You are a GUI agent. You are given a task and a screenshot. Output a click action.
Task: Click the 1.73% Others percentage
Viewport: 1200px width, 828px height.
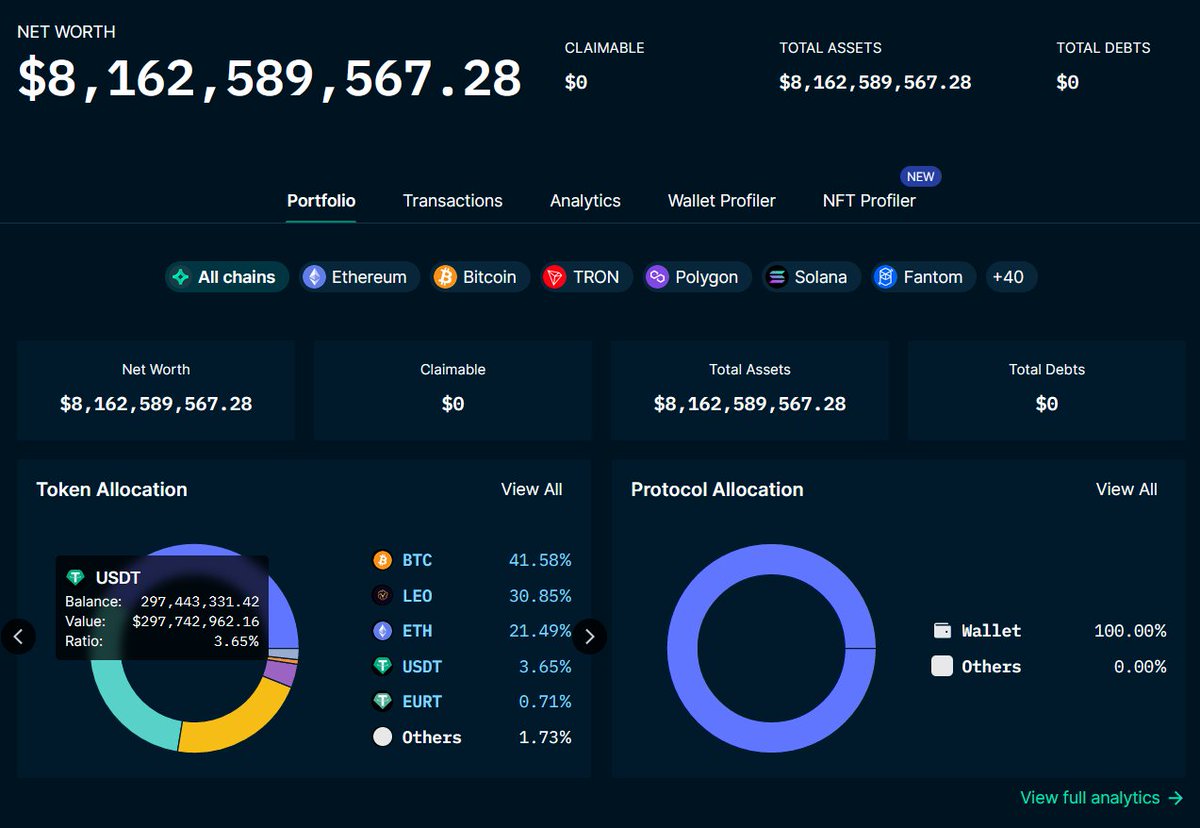(545, 737)
